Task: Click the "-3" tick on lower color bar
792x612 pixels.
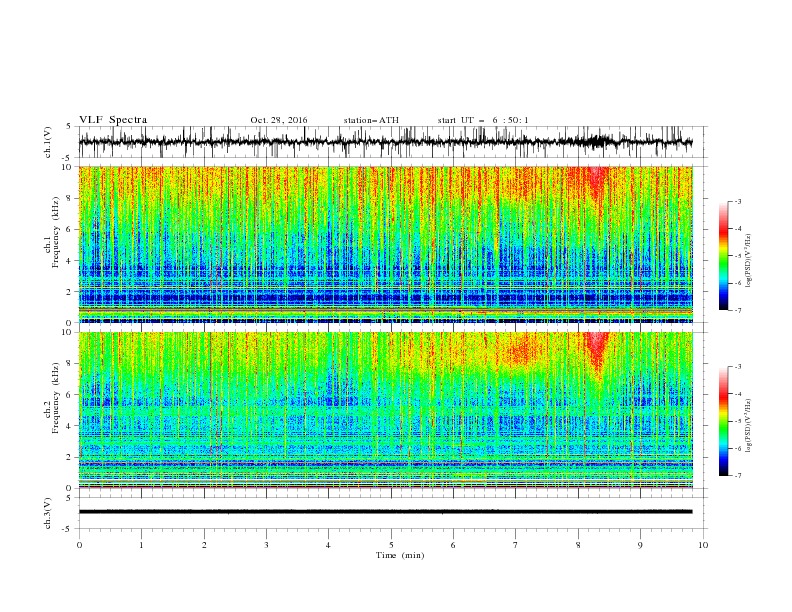Action: point(737,367)
